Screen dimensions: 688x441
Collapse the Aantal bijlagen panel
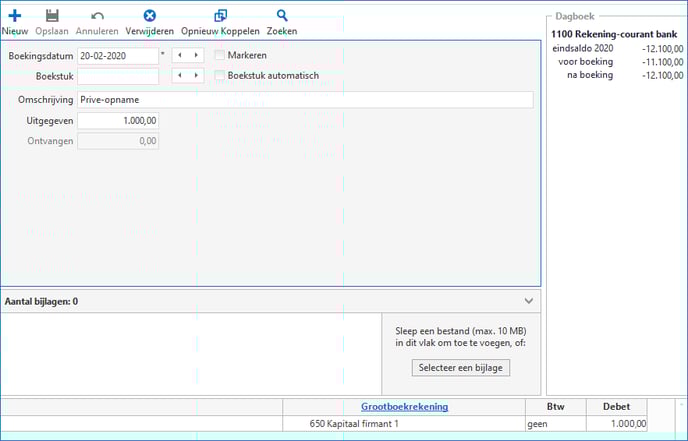tap(529, 300)
